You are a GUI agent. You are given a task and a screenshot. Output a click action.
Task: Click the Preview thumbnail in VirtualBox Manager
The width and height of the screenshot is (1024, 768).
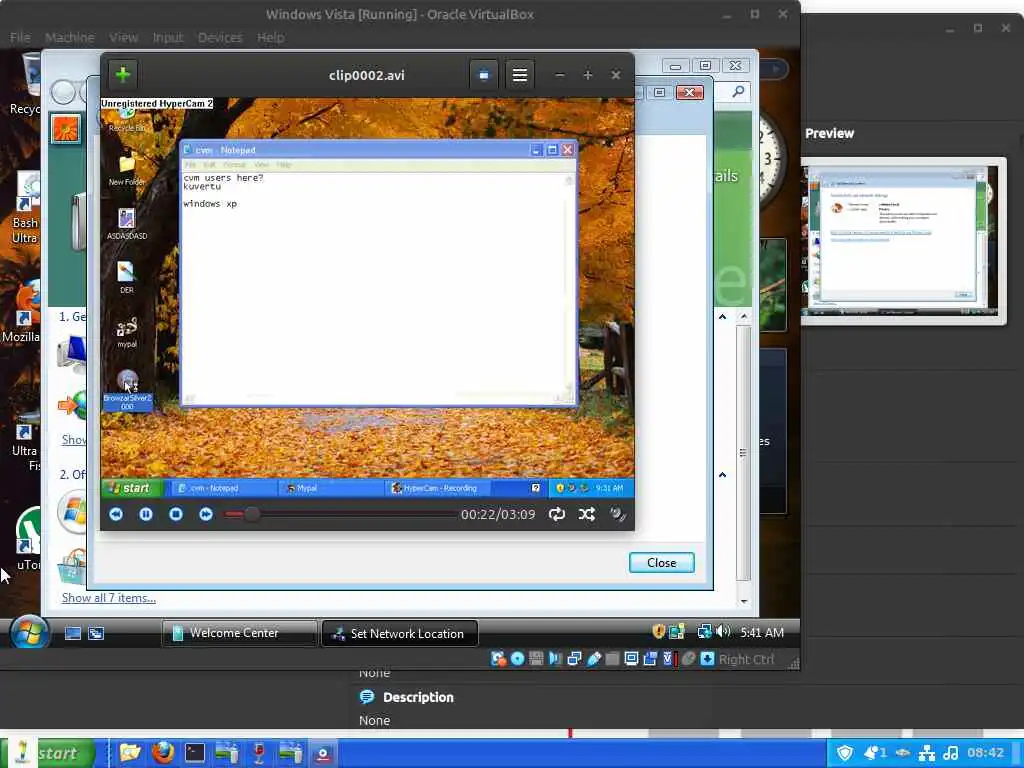(903, 240)
